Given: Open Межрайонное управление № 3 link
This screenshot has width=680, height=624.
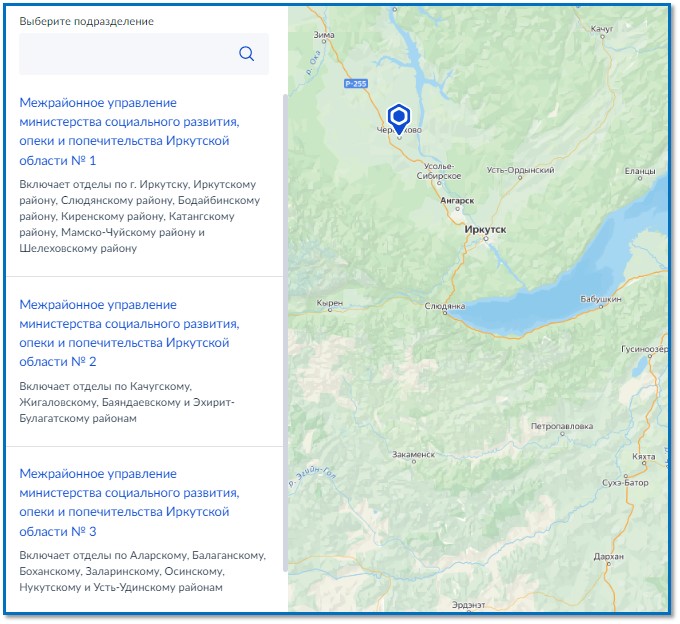Looking at the screenshot, I should [x=123, y=502].
